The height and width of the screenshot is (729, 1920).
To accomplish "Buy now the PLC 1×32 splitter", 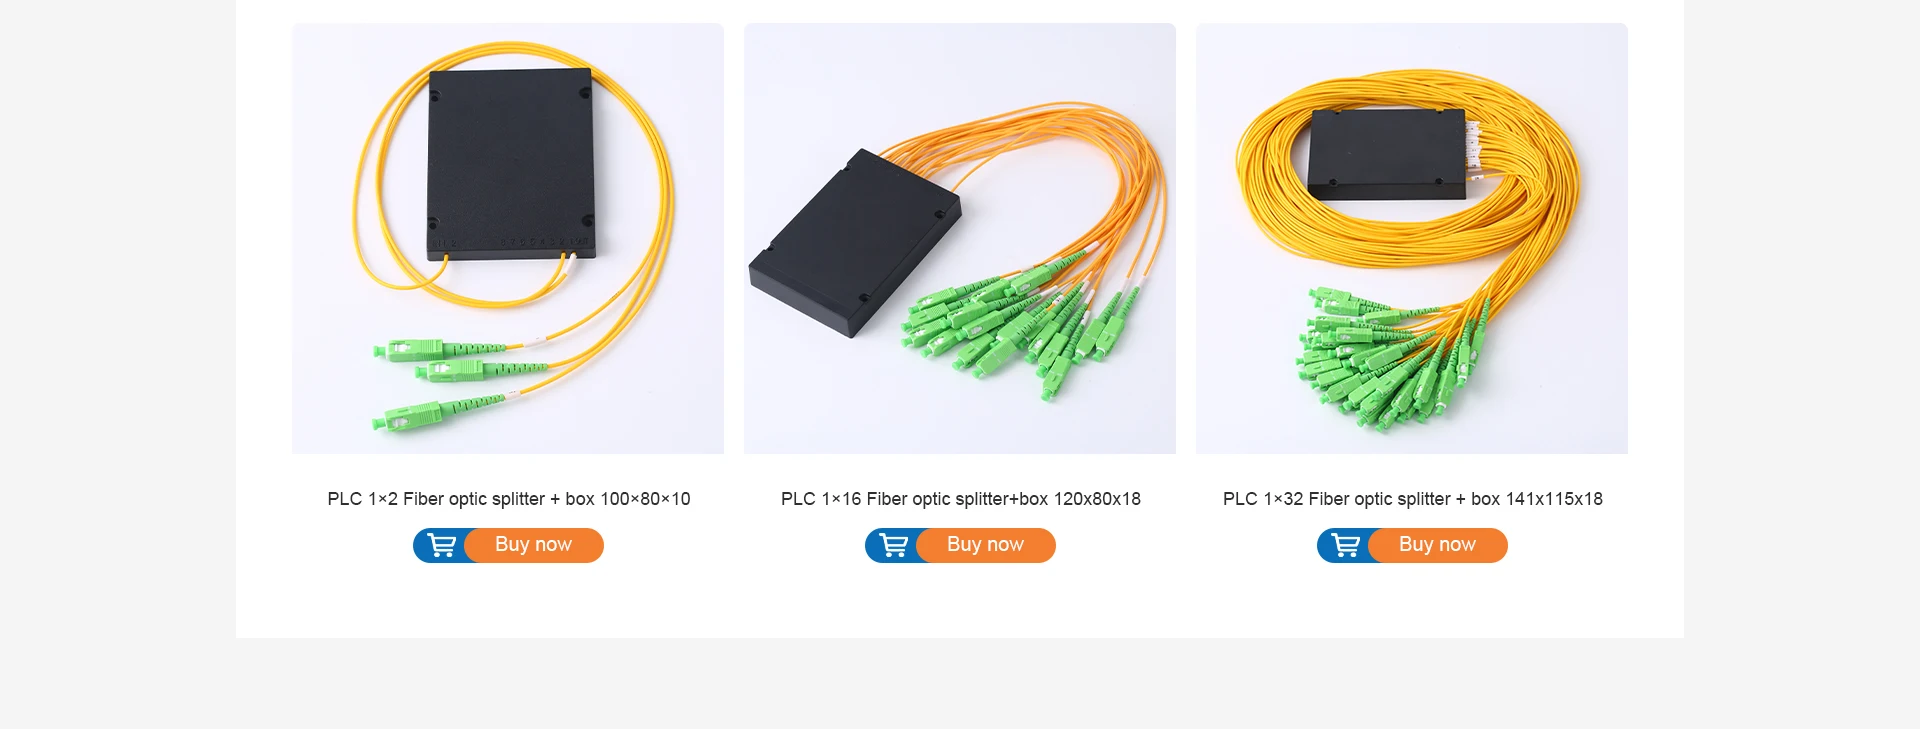I will (x=1438, y=545).
